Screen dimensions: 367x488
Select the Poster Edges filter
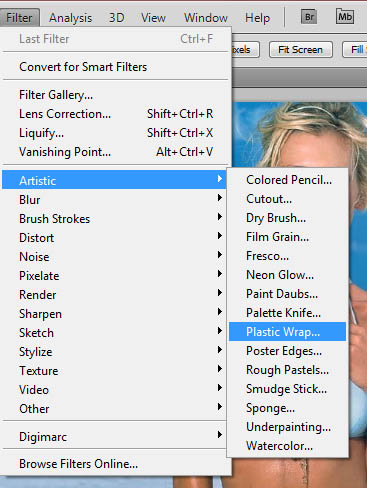pyautogui.click(x=287, y=351)
